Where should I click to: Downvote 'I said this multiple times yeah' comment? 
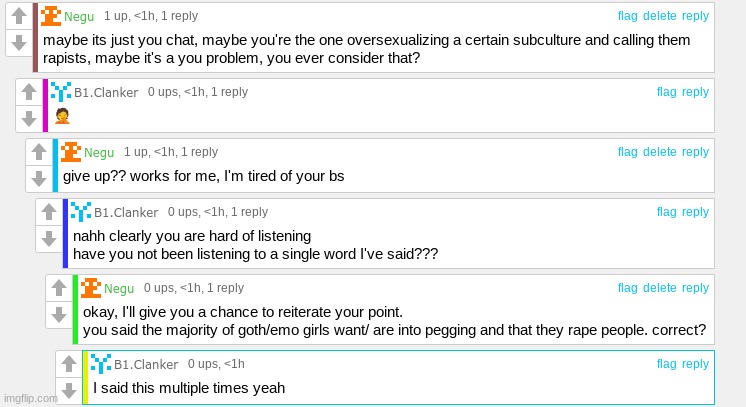(x=69, y=390)
